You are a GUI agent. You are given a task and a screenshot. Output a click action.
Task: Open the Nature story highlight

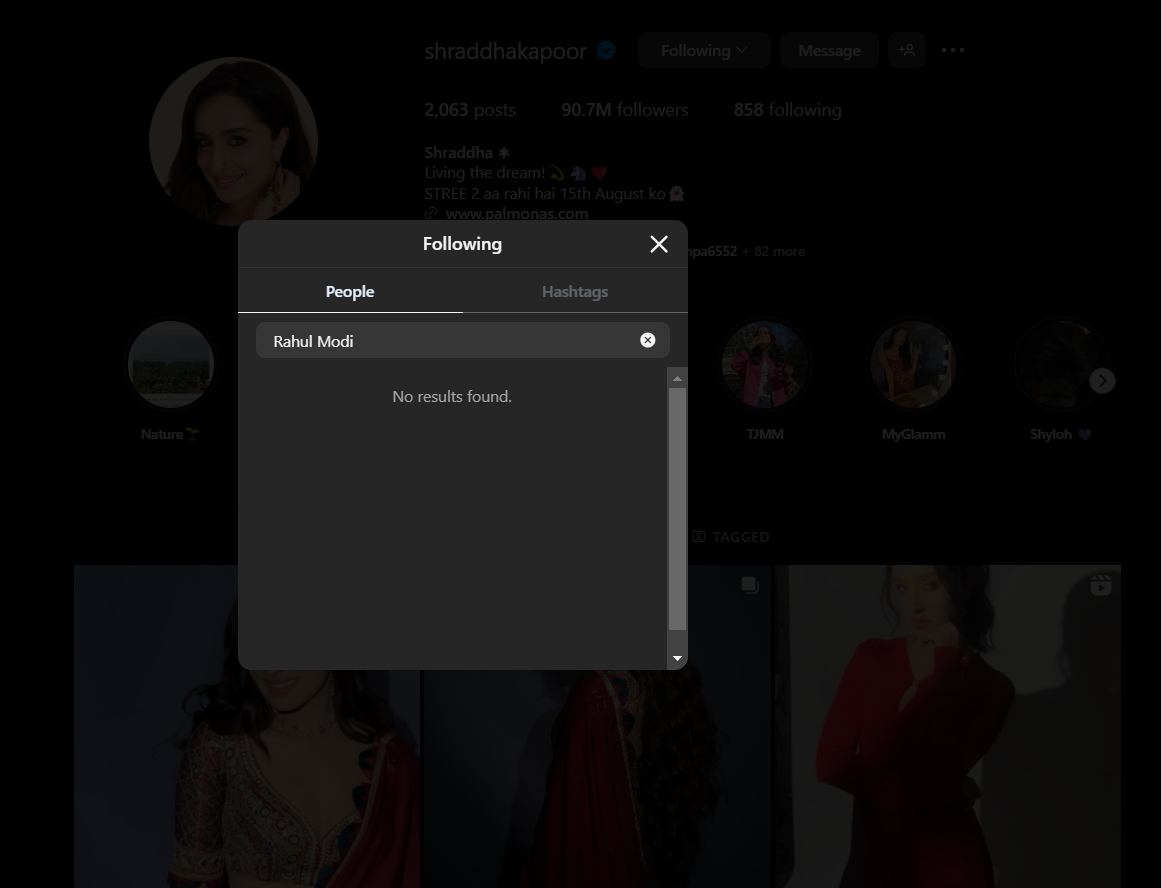[x=171, y=364]
